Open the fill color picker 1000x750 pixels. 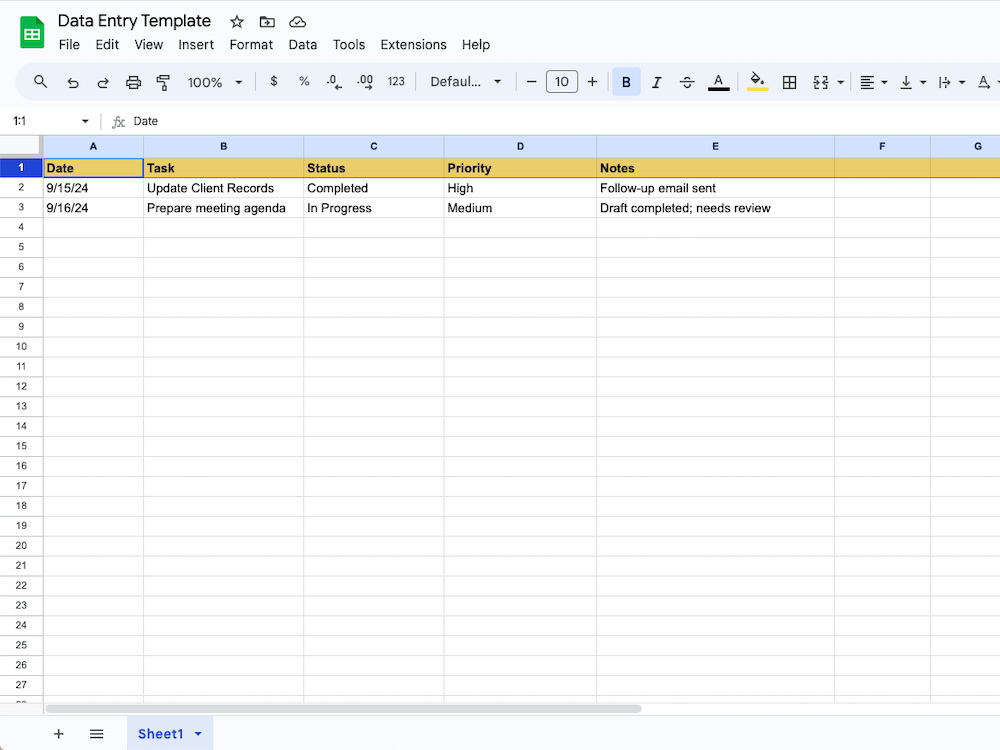[757, 82]
